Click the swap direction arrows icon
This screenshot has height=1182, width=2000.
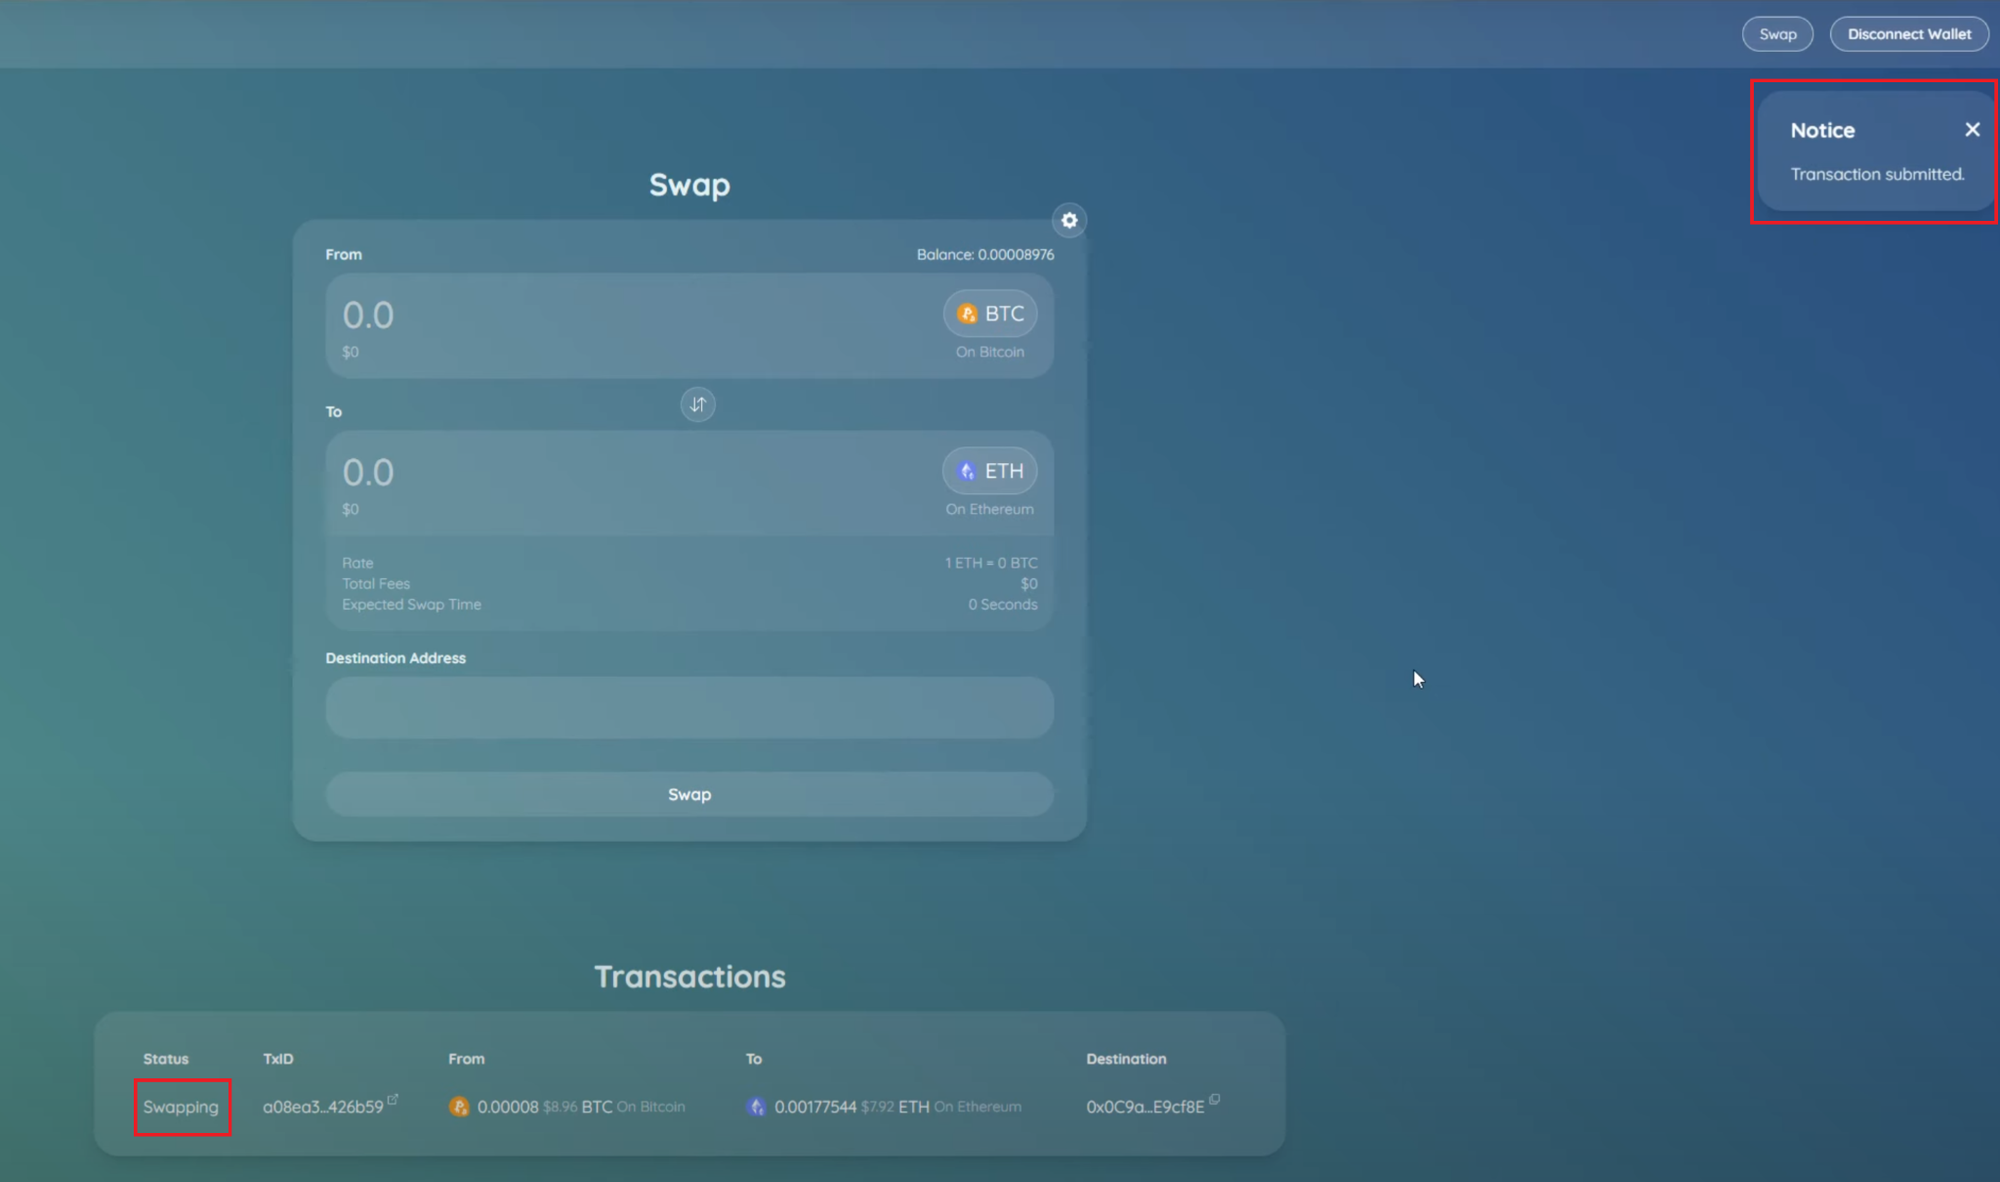tap(698, 404)
